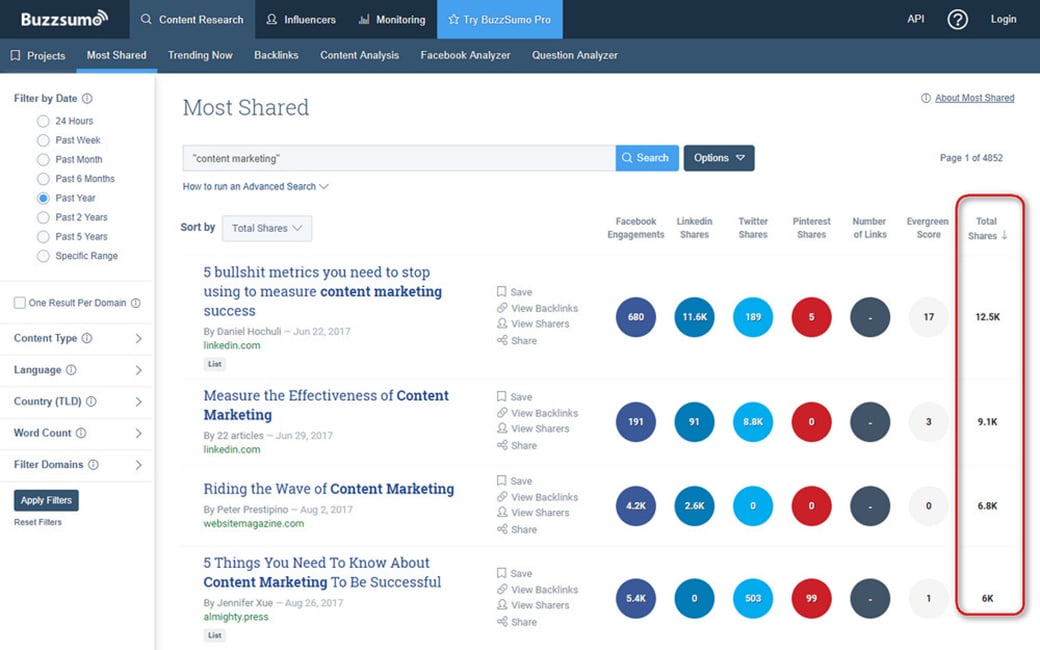1040x650 pixels.
Task: Open the Sort by Total Shares dropdown
Action: (266, 228)
